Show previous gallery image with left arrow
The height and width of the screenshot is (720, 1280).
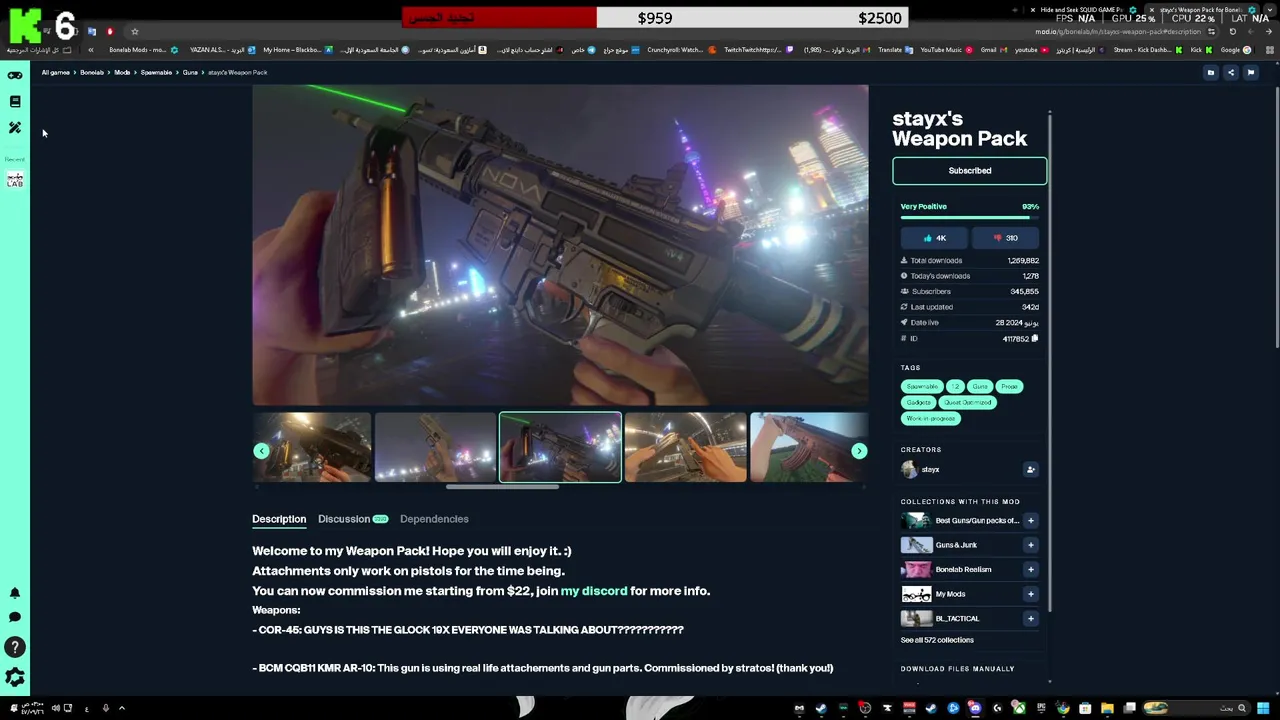pos(261,451)
